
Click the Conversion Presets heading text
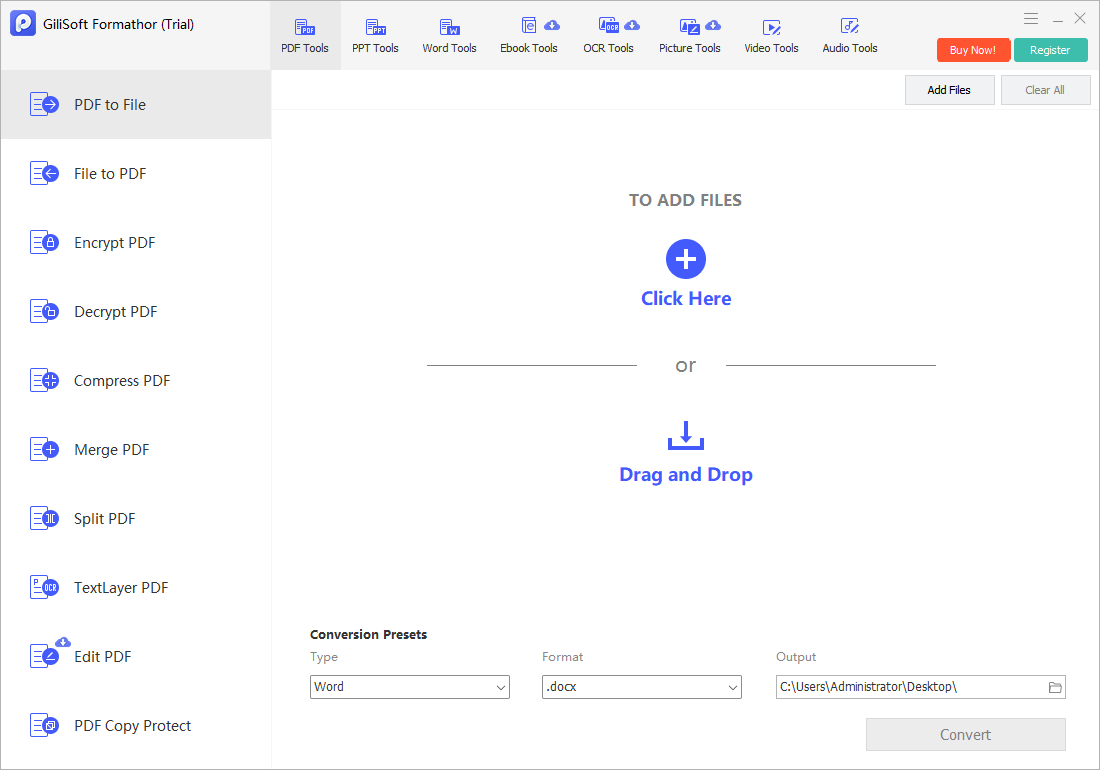[x=368, y=635]
